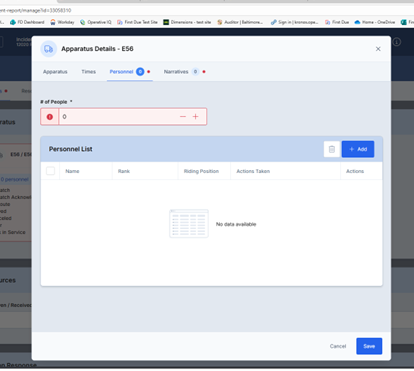Switch to the Apparatus tab
This screenshot has height=371, width=414.
pyautogui.click(x=55, y=72)
